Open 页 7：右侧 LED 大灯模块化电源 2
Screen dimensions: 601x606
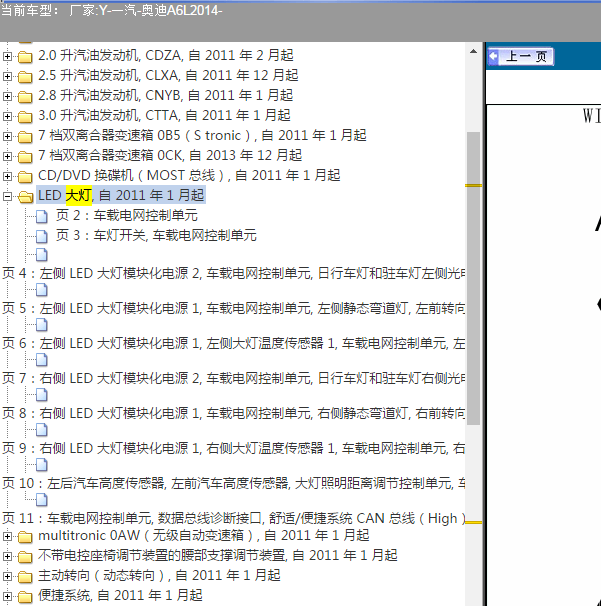(233, 378)
